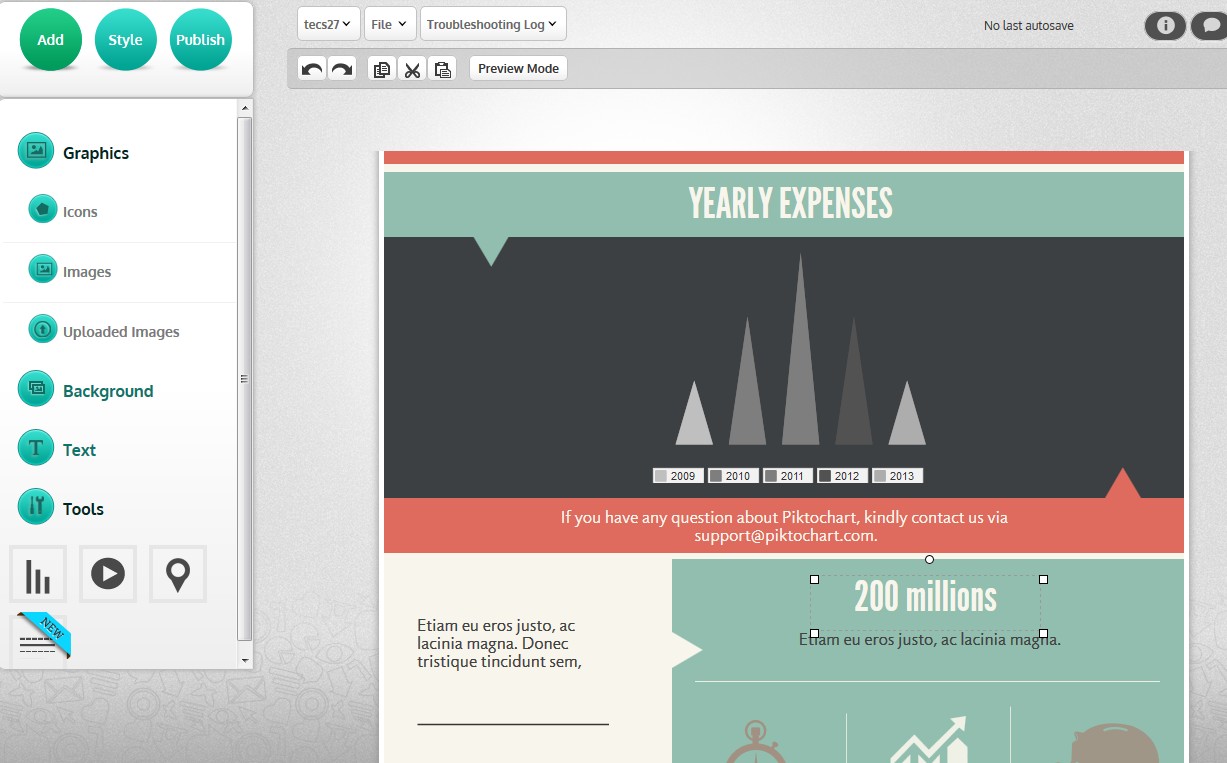The width and height of the screenshot is (1227, 763).
Task: Click the rotation handle above 200 millions
Action: (x=929, y=559)
